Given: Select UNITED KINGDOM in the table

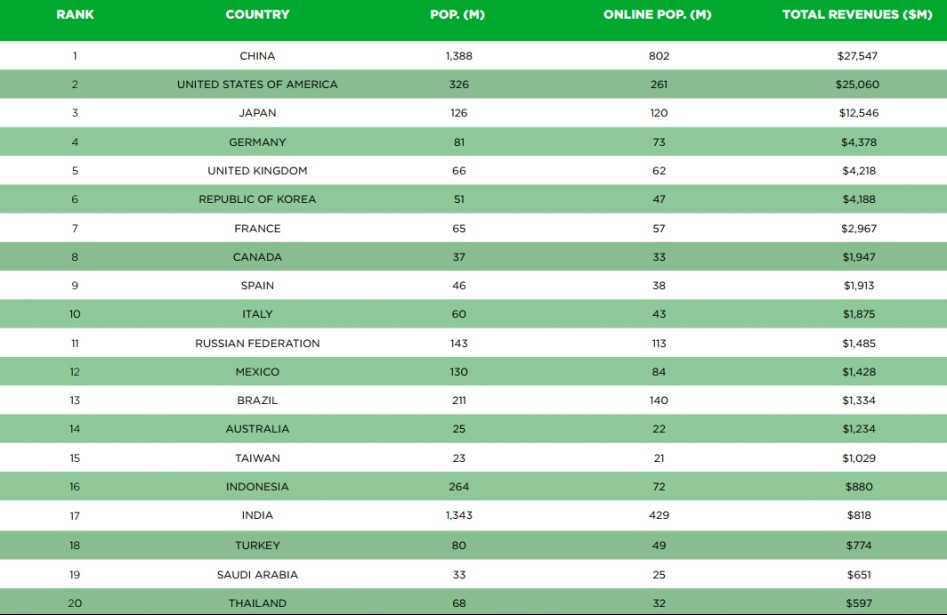Looking at the screenshot, I should coord(257,171).
